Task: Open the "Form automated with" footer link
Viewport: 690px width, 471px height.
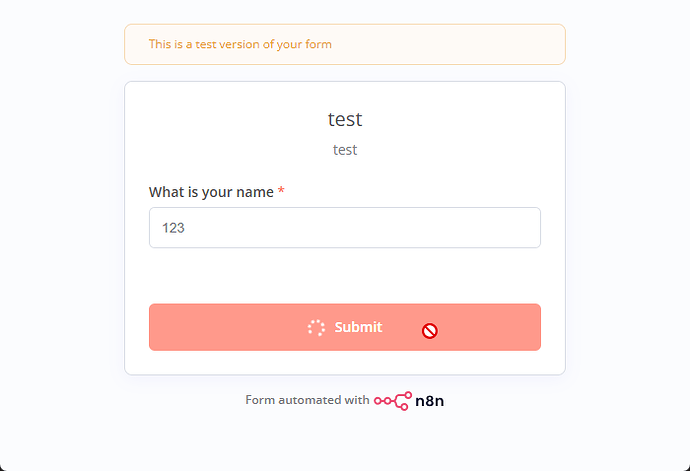Action: [x=307, y=400]
